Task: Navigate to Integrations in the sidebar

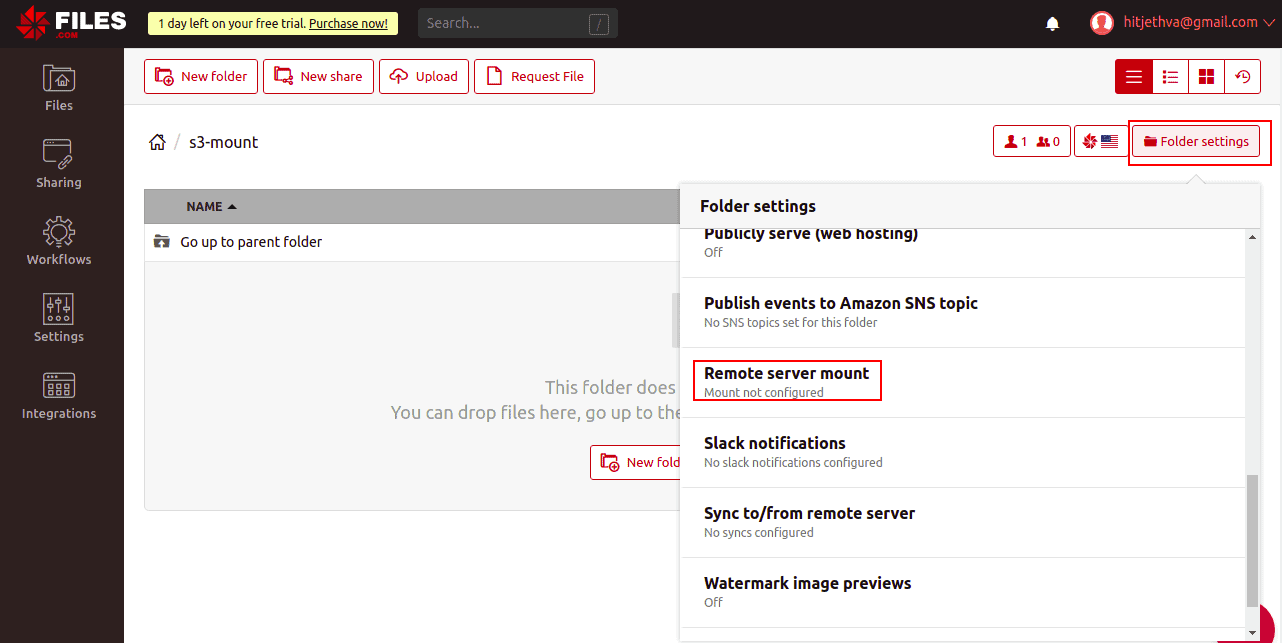Action: tap(59, 396)
